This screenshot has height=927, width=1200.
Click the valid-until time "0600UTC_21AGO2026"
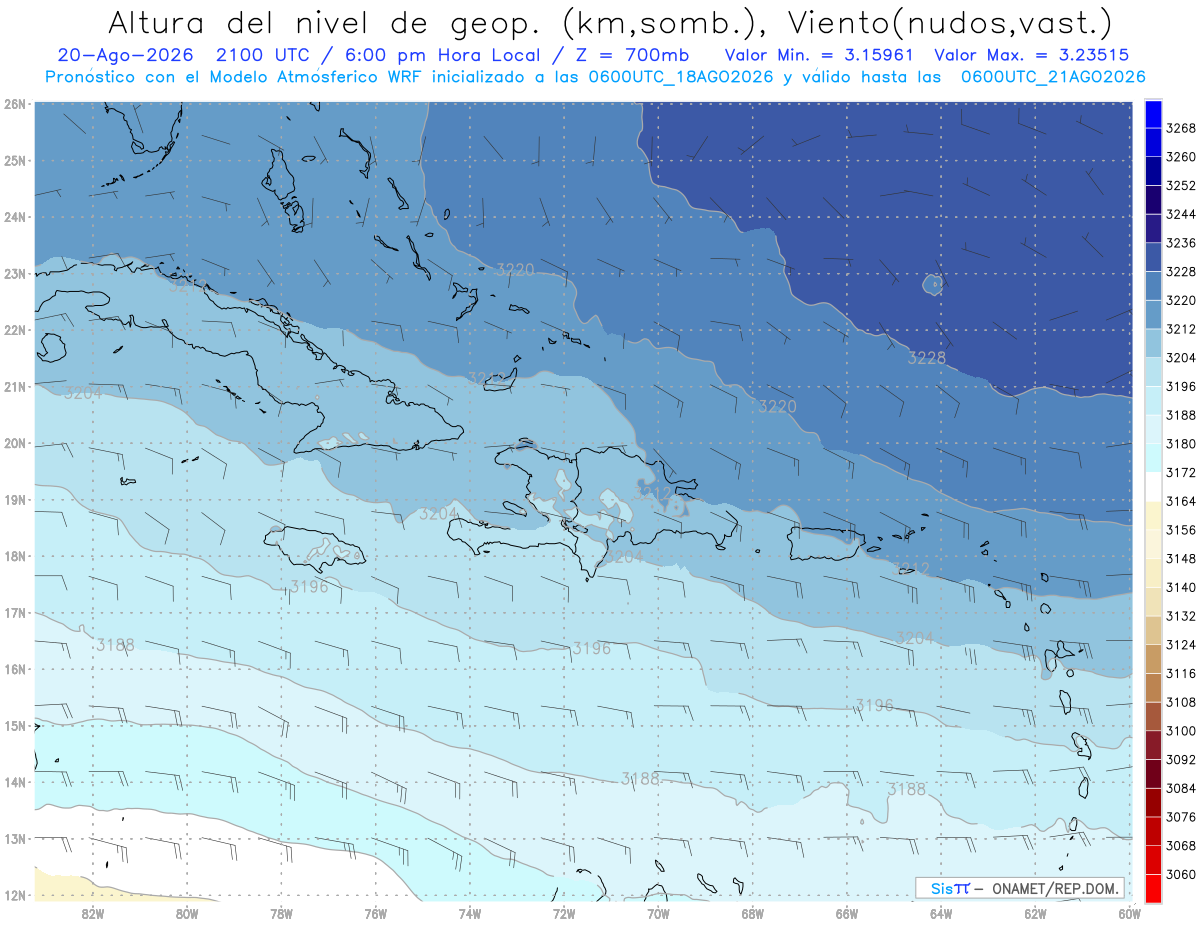[1052, 77]
